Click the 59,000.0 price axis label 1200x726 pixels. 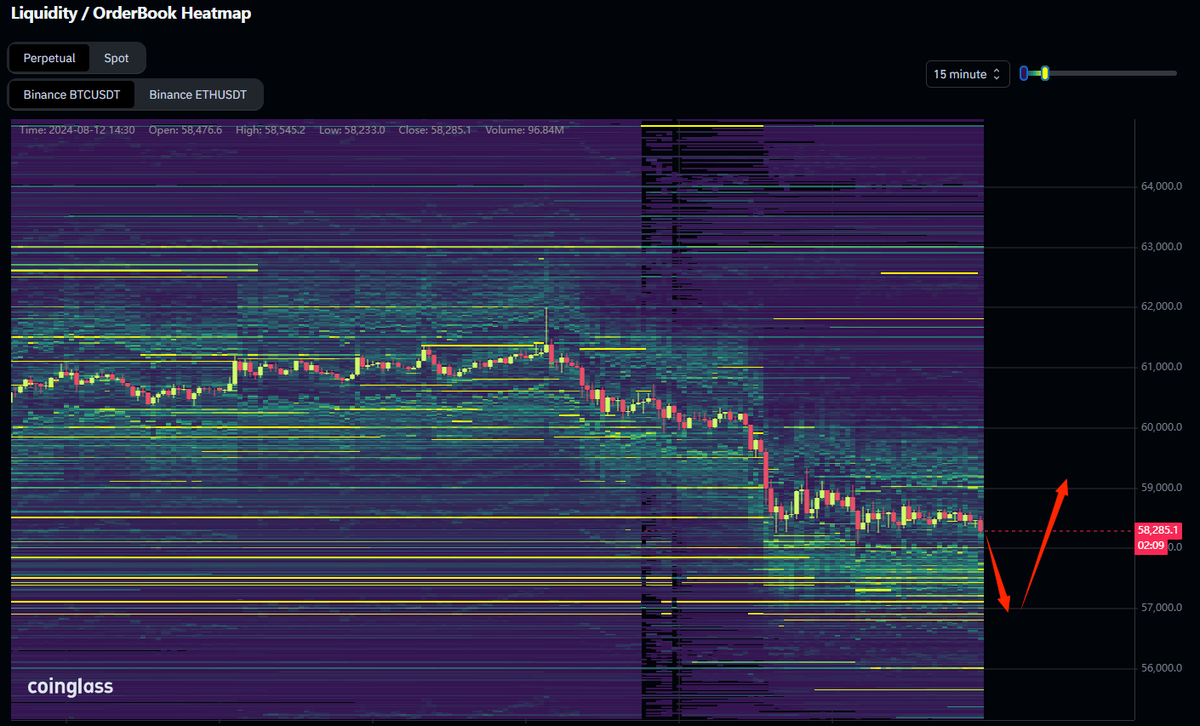[1162, 487]
